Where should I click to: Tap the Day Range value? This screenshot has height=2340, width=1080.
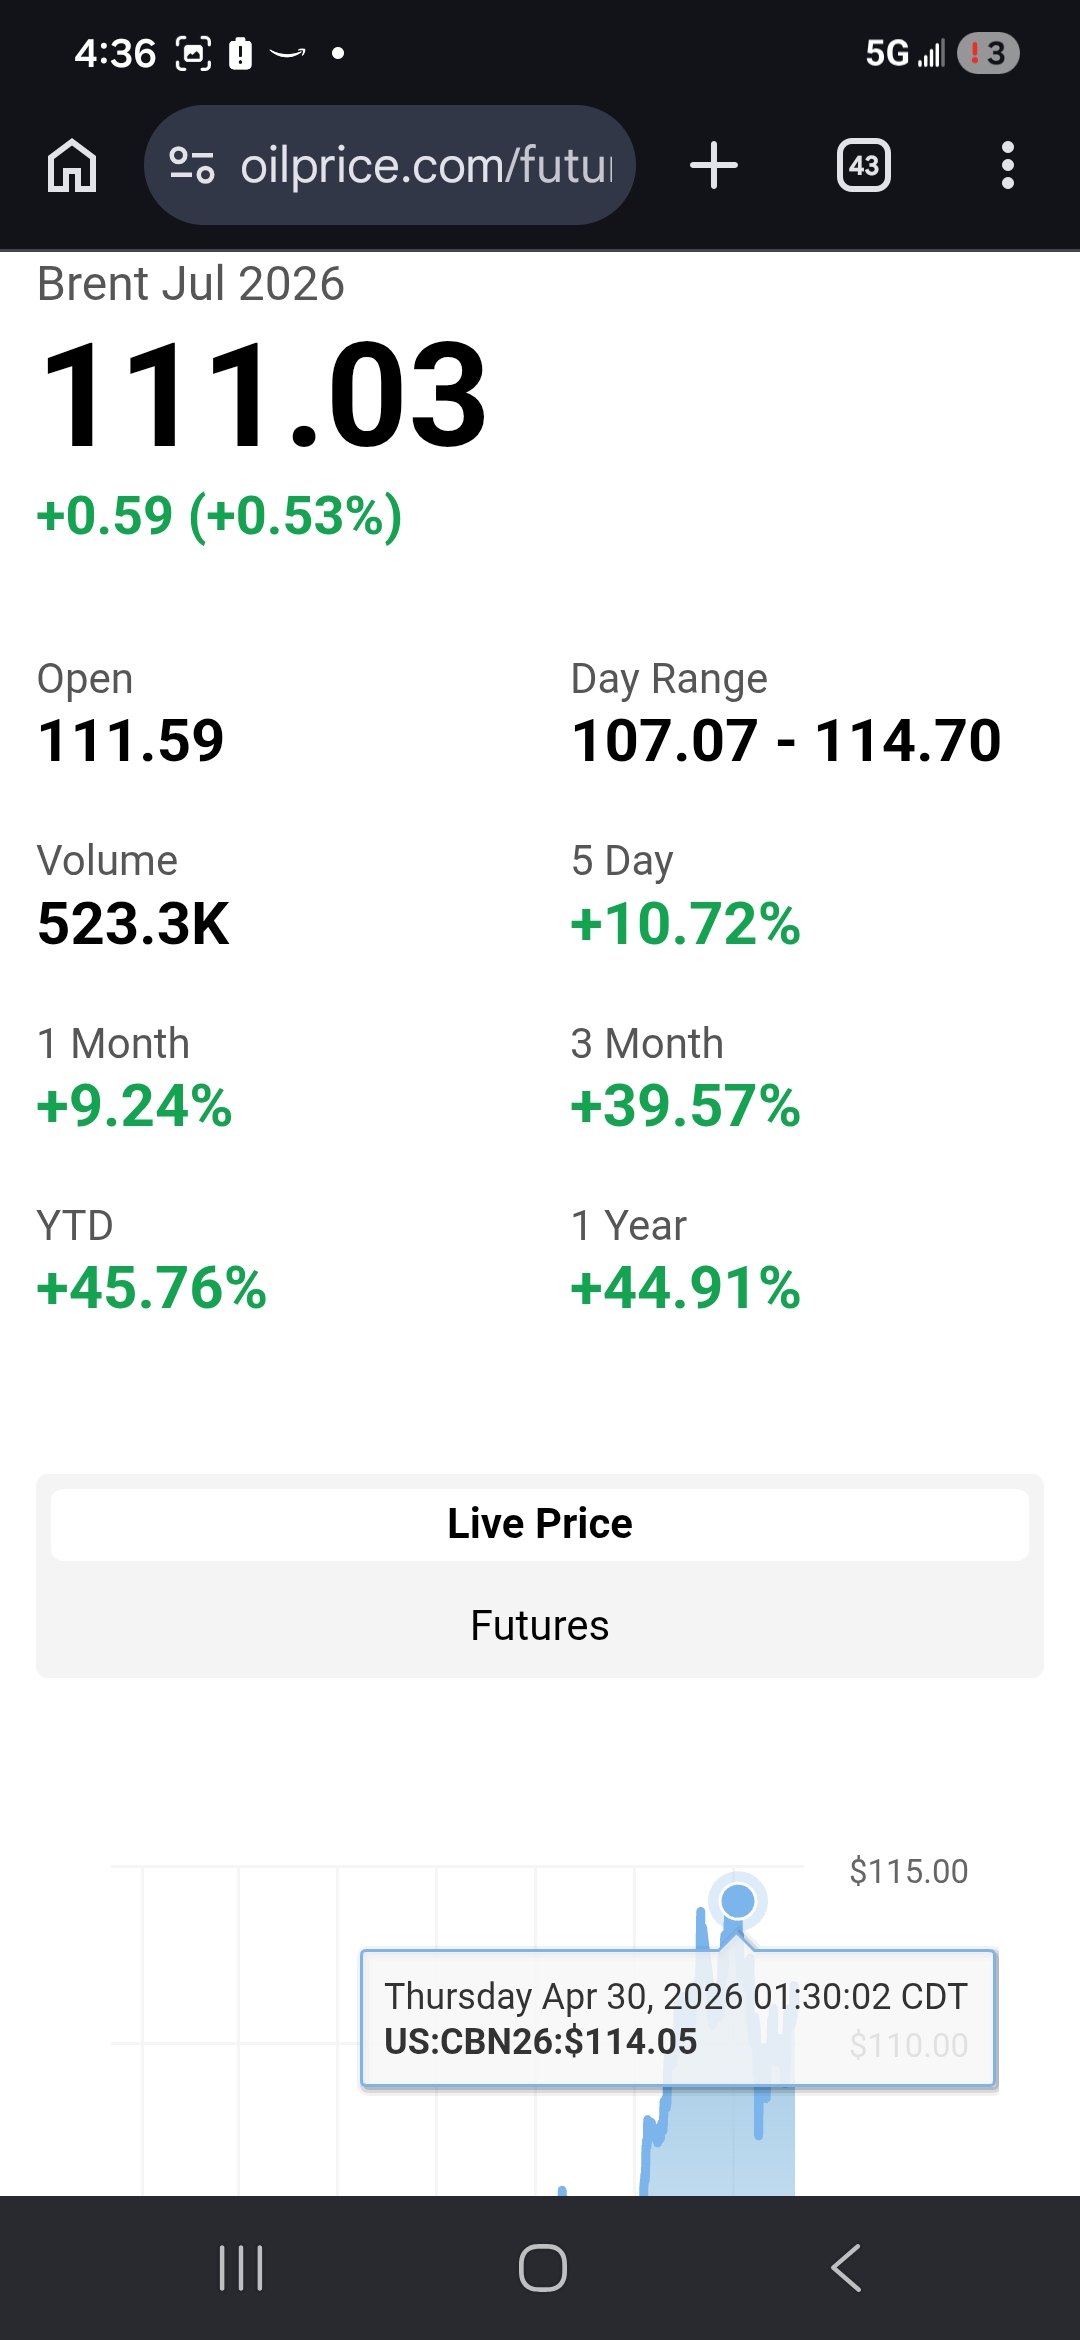point(786,741)
